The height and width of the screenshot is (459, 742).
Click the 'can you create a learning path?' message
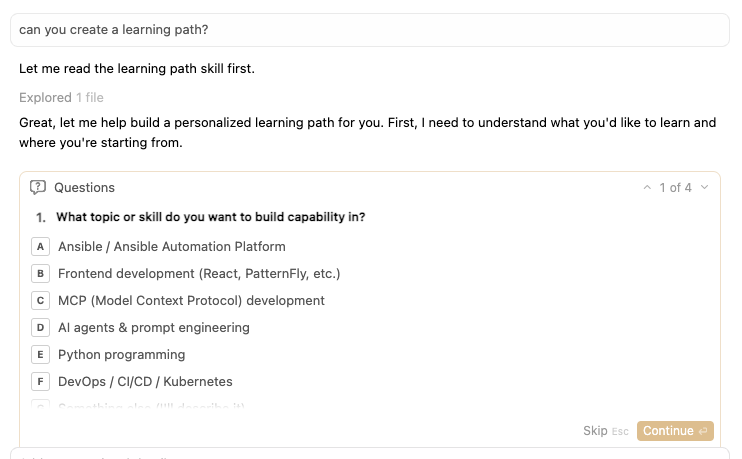click(114, 30)
